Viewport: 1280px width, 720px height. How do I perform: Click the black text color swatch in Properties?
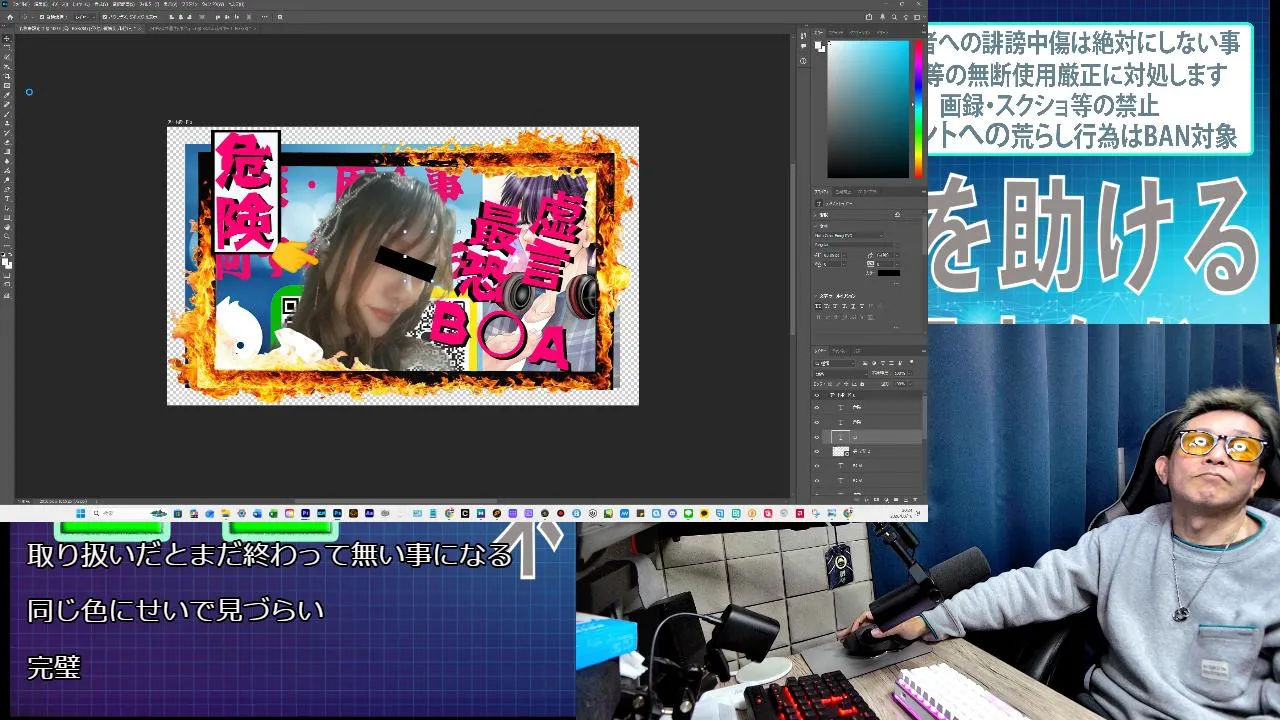[x=889, y=273]
